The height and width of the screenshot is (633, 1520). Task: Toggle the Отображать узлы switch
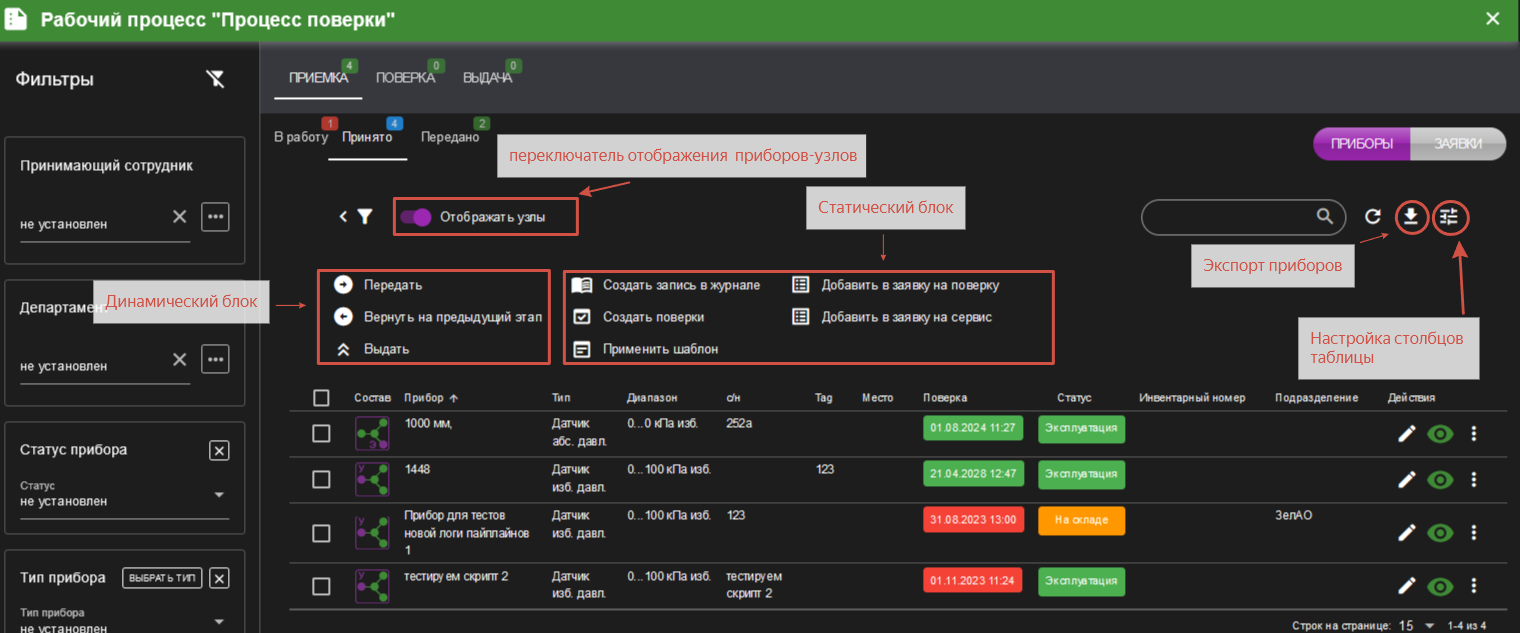click(415, 216)
